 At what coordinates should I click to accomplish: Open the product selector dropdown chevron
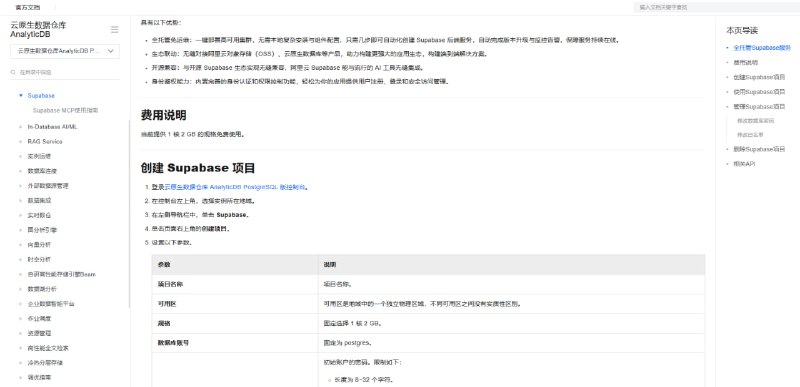pos(111,51)
